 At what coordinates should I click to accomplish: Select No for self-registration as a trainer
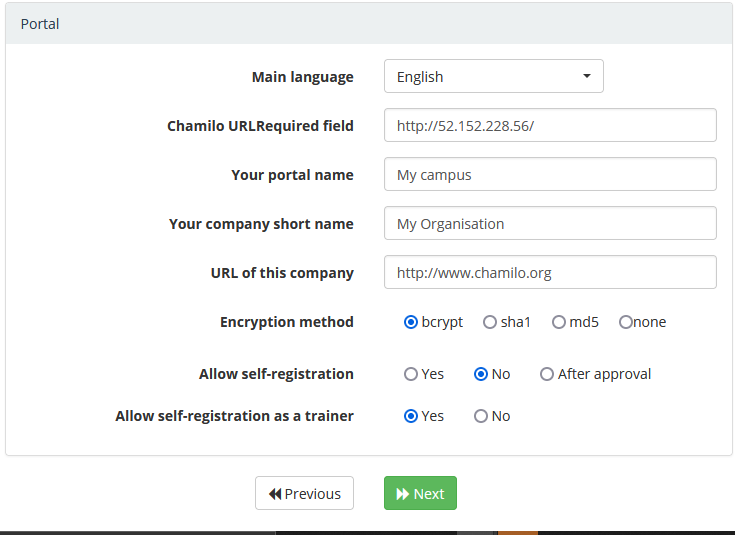tap(481, 416)
